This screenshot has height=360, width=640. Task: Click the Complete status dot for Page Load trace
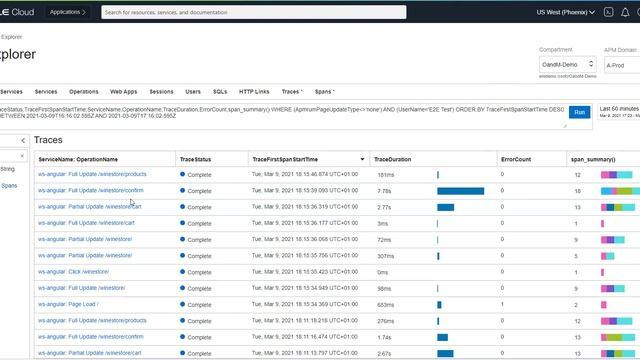pyautogui.click(x=182, y=304)
